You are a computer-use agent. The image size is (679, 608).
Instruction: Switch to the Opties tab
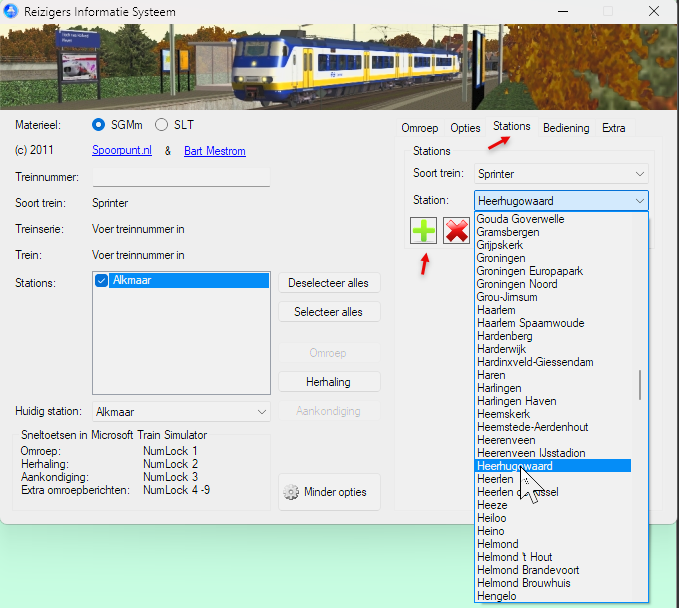point(465,128)
